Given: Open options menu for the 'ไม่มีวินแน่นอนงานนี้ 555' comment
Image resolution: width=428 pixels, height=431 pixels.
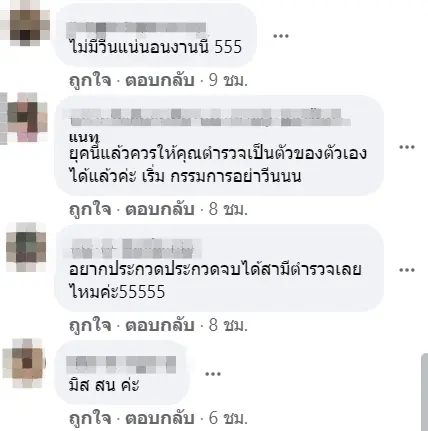Looking at the screenshot, I should [x=281, y=36].
